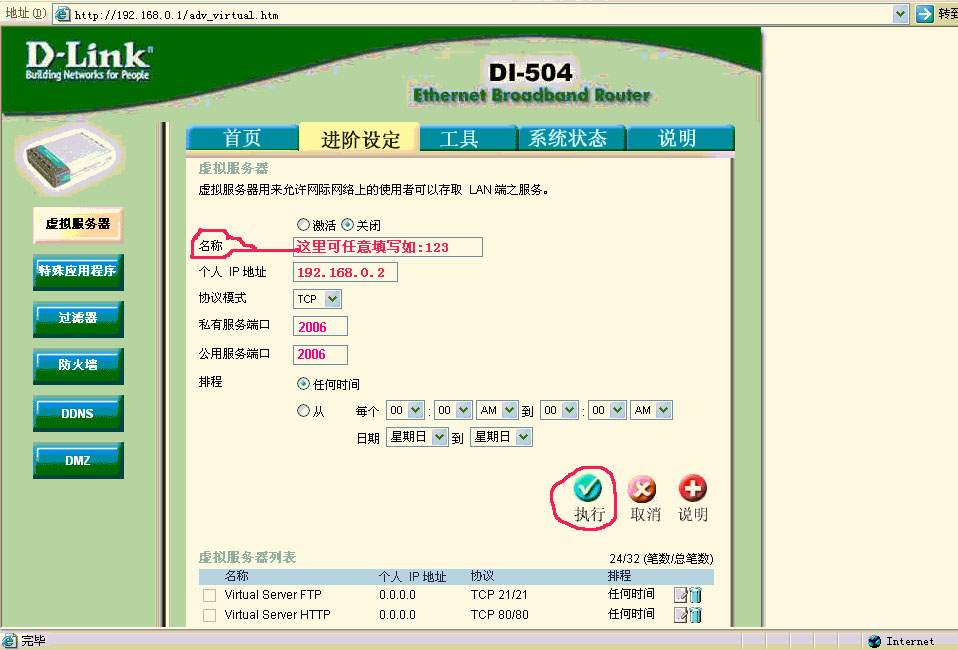Screen dimensions: 958x650
Task: Tick the Virtual Server FTP checkbox
Action: (x=209, y=595)
